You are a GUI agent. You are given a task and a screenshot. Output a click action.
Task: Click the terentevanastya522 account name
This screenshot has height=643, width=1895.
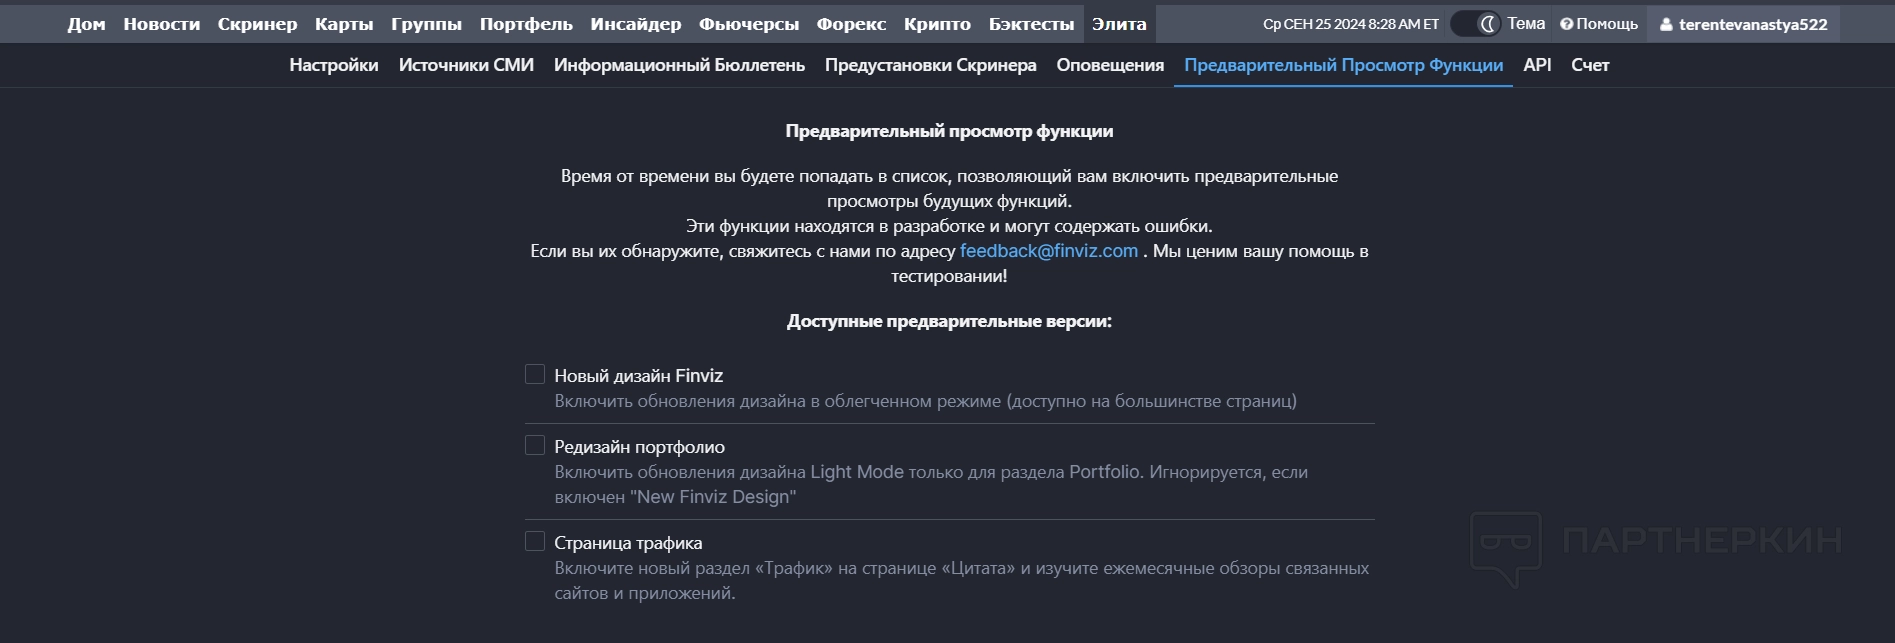(x=1753, y=25)
